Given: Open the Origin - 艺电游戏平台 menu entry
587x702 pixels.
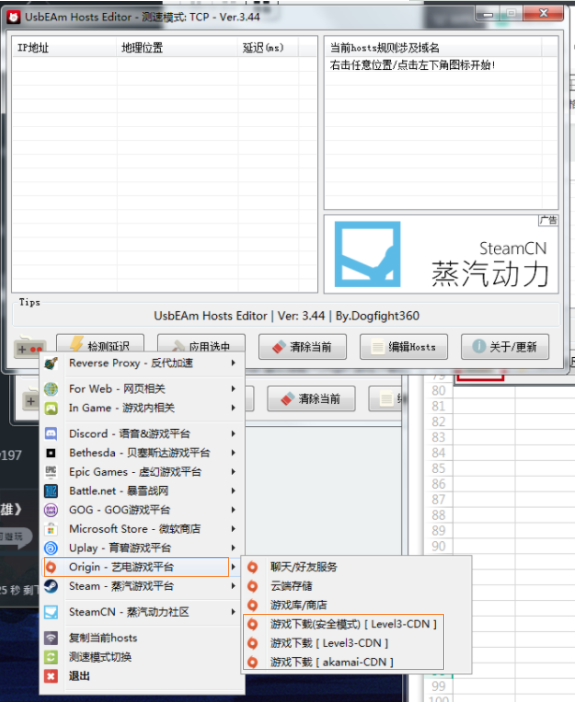Looking at the screenshot, I should 141,567.
